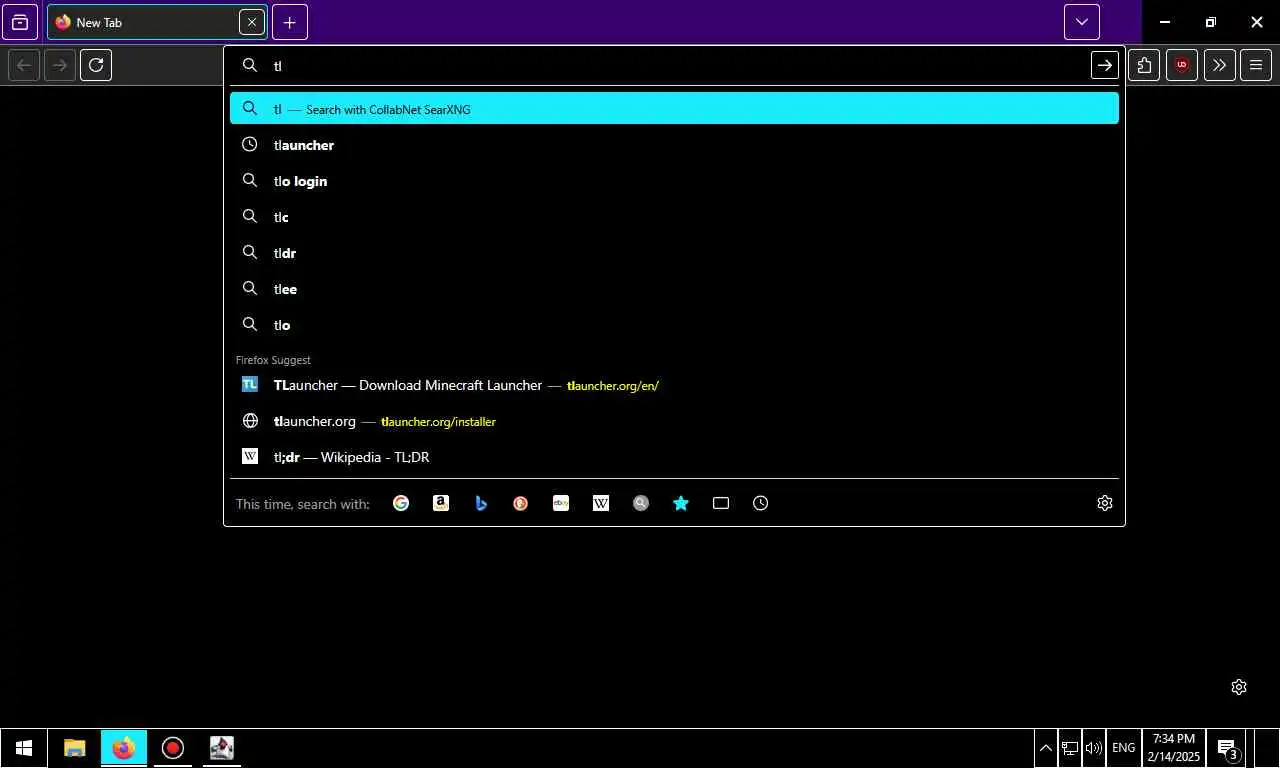Search bookmarks using the star icon
The height and width of the screenshot is (768, 1280).
(x=681, y=503)
